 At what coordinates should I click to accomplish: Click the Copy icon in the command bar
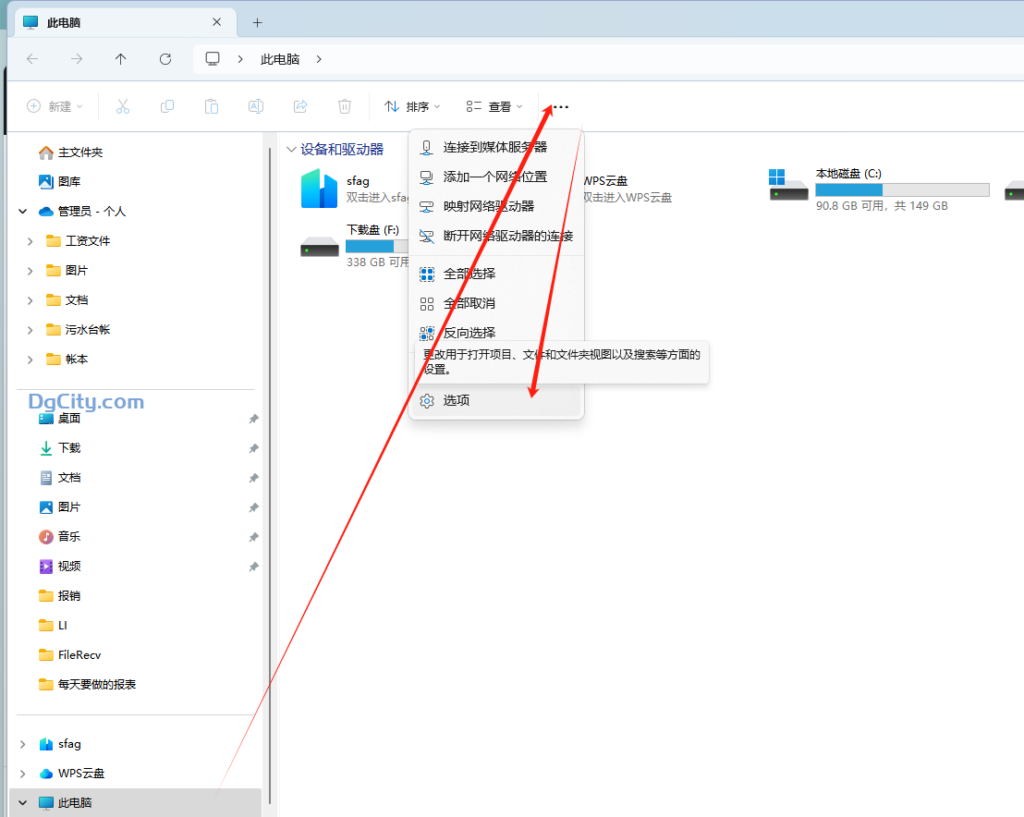point(167,106)
